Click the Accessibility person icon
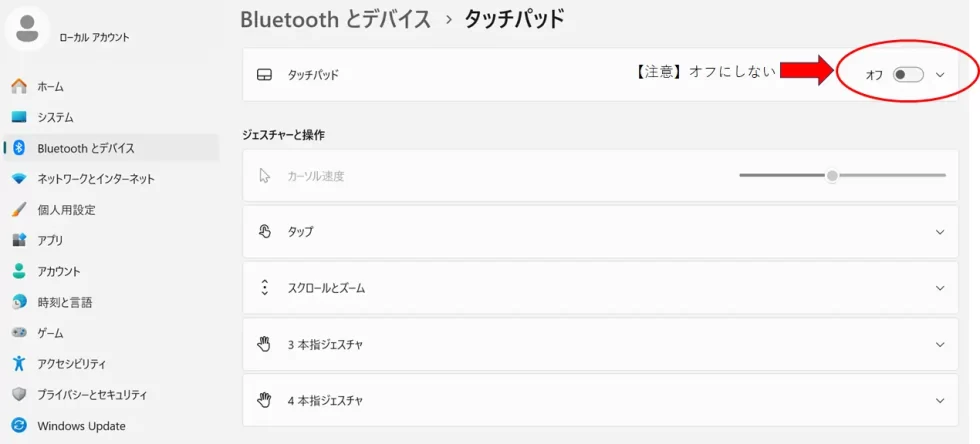980x444 pixels. pos(18,364)
